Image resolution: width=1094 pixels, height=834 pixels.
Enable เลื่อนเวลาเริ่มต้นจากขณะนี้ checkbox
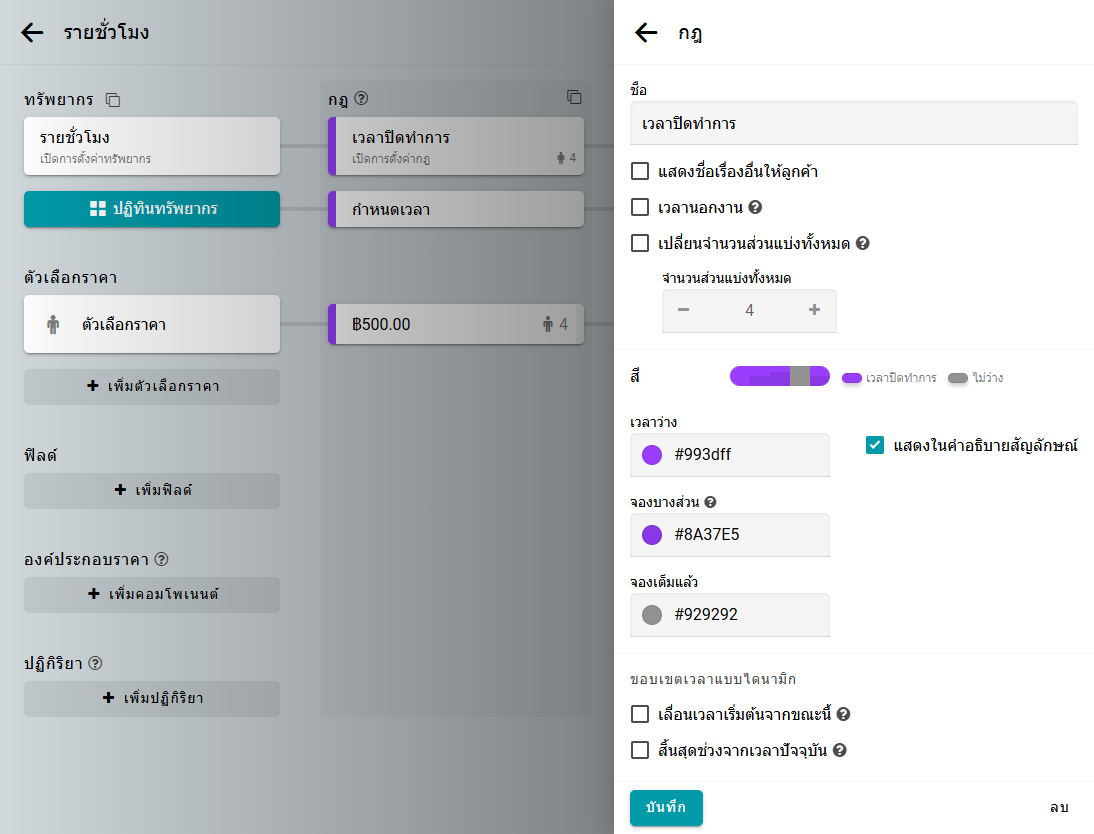tap(641, 714)
